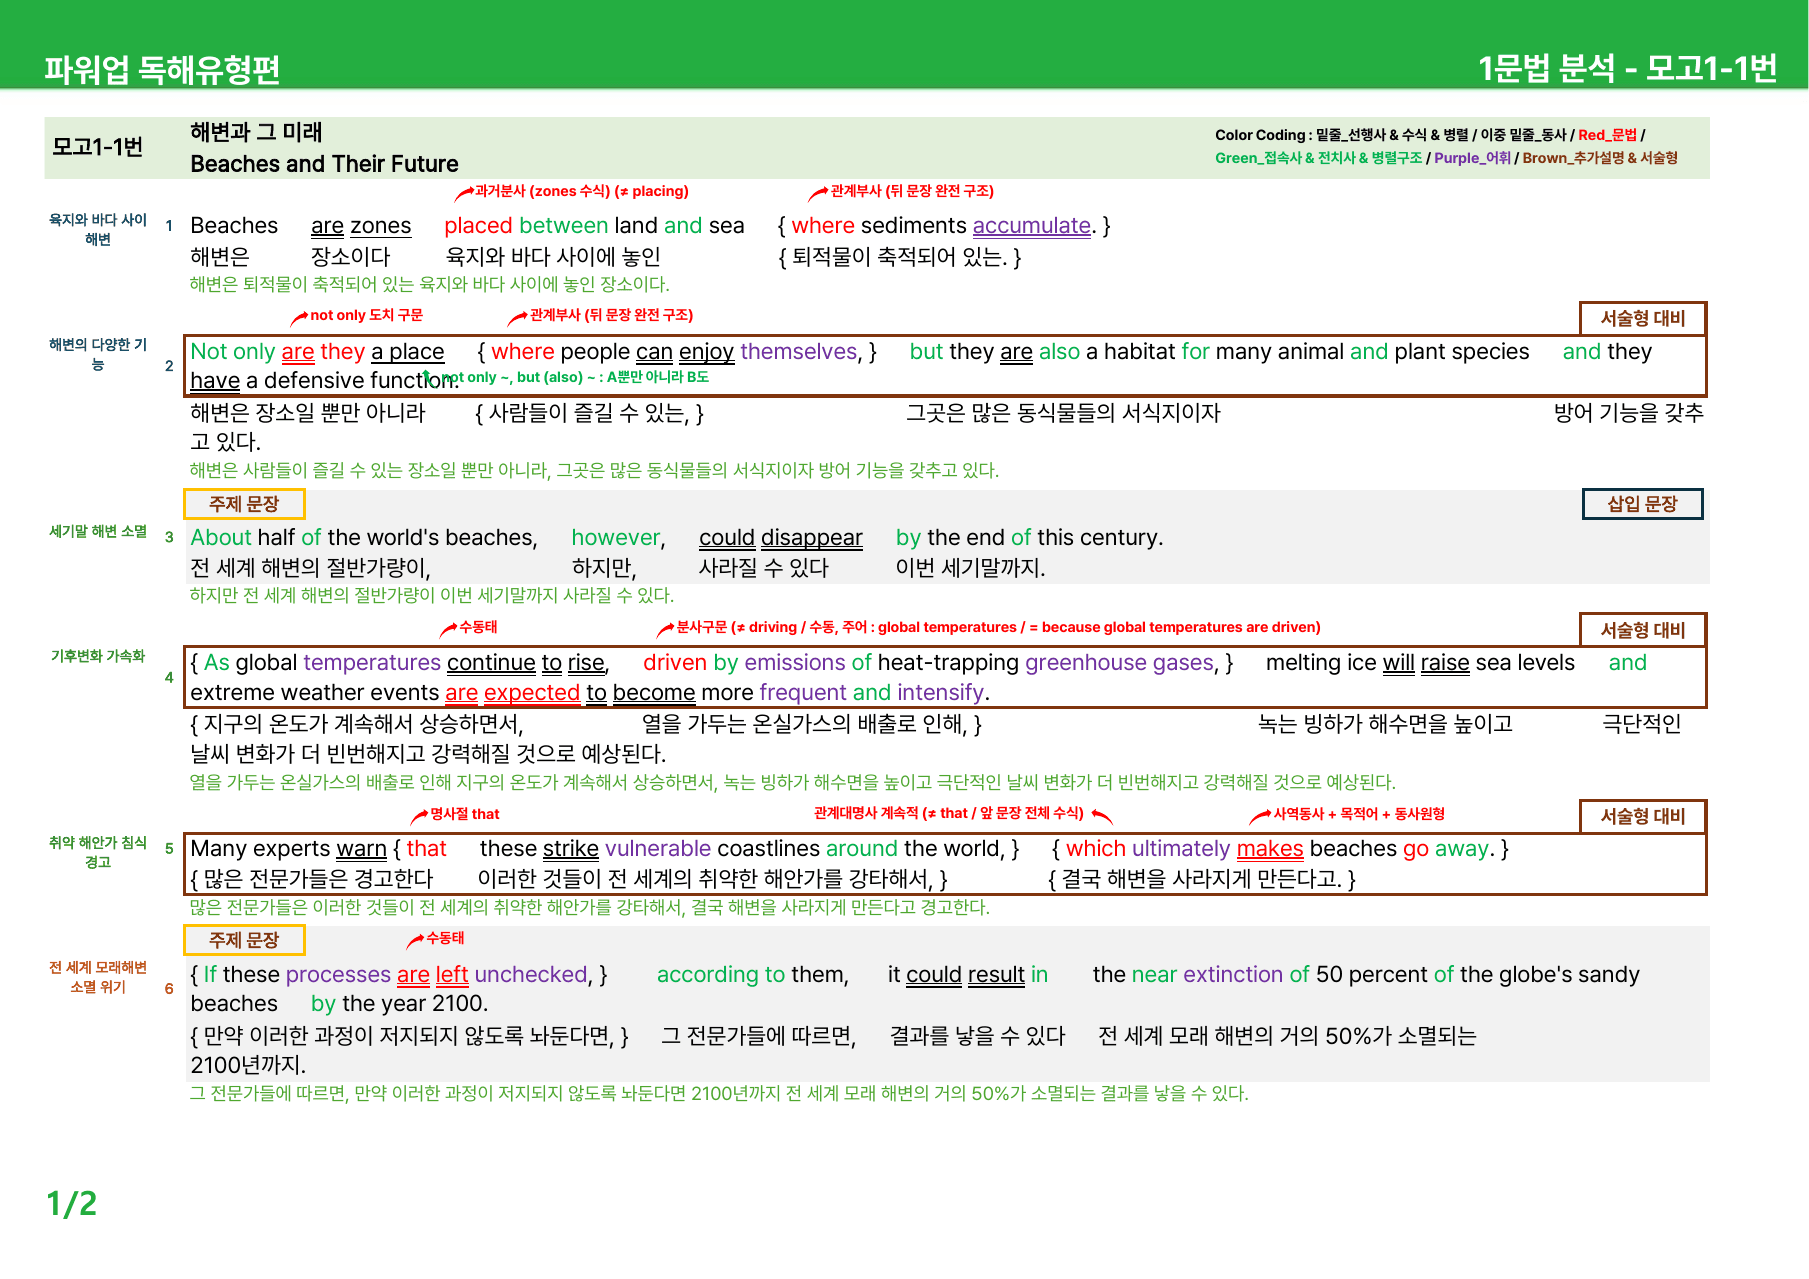Viewport: 1809px width, 1279px height.
Task: Click the '삽입 문장' tag box
Action: pyautogui.click(x=1642, y=504)
